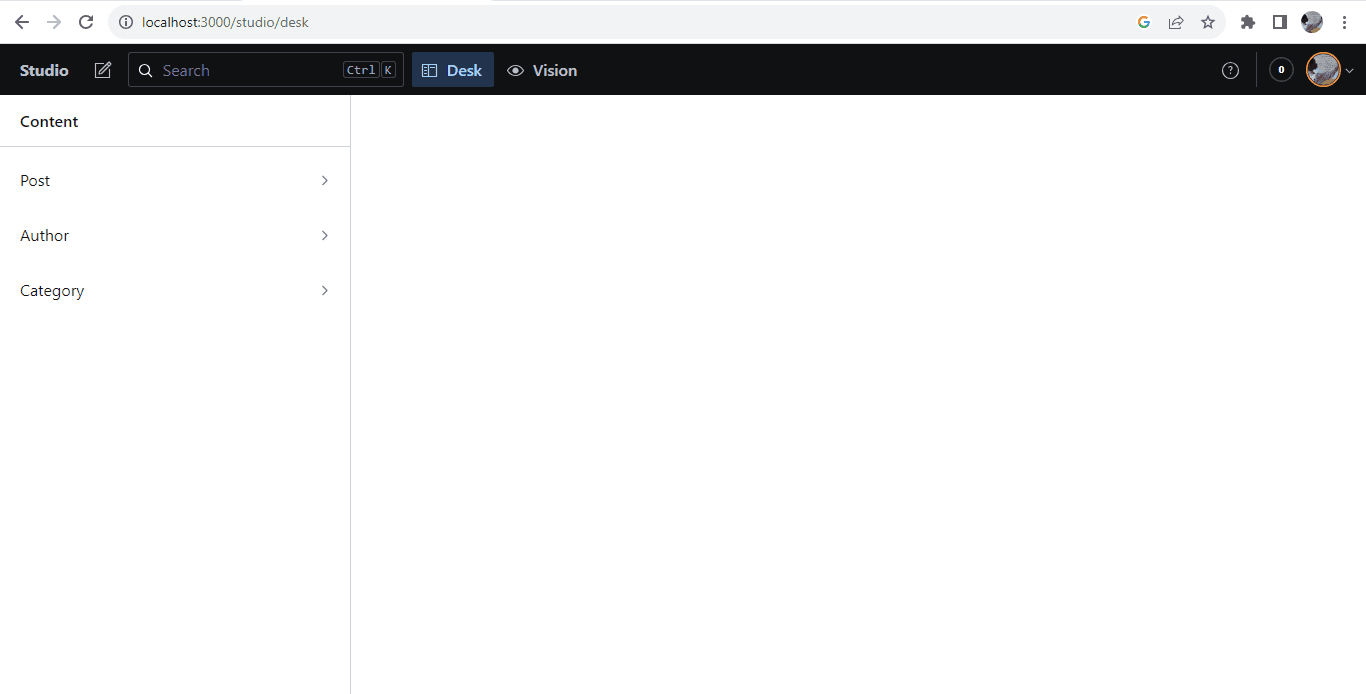Click the browser back arrow
The width and height of the screenshot is (1366, 694).
point(22,22)
